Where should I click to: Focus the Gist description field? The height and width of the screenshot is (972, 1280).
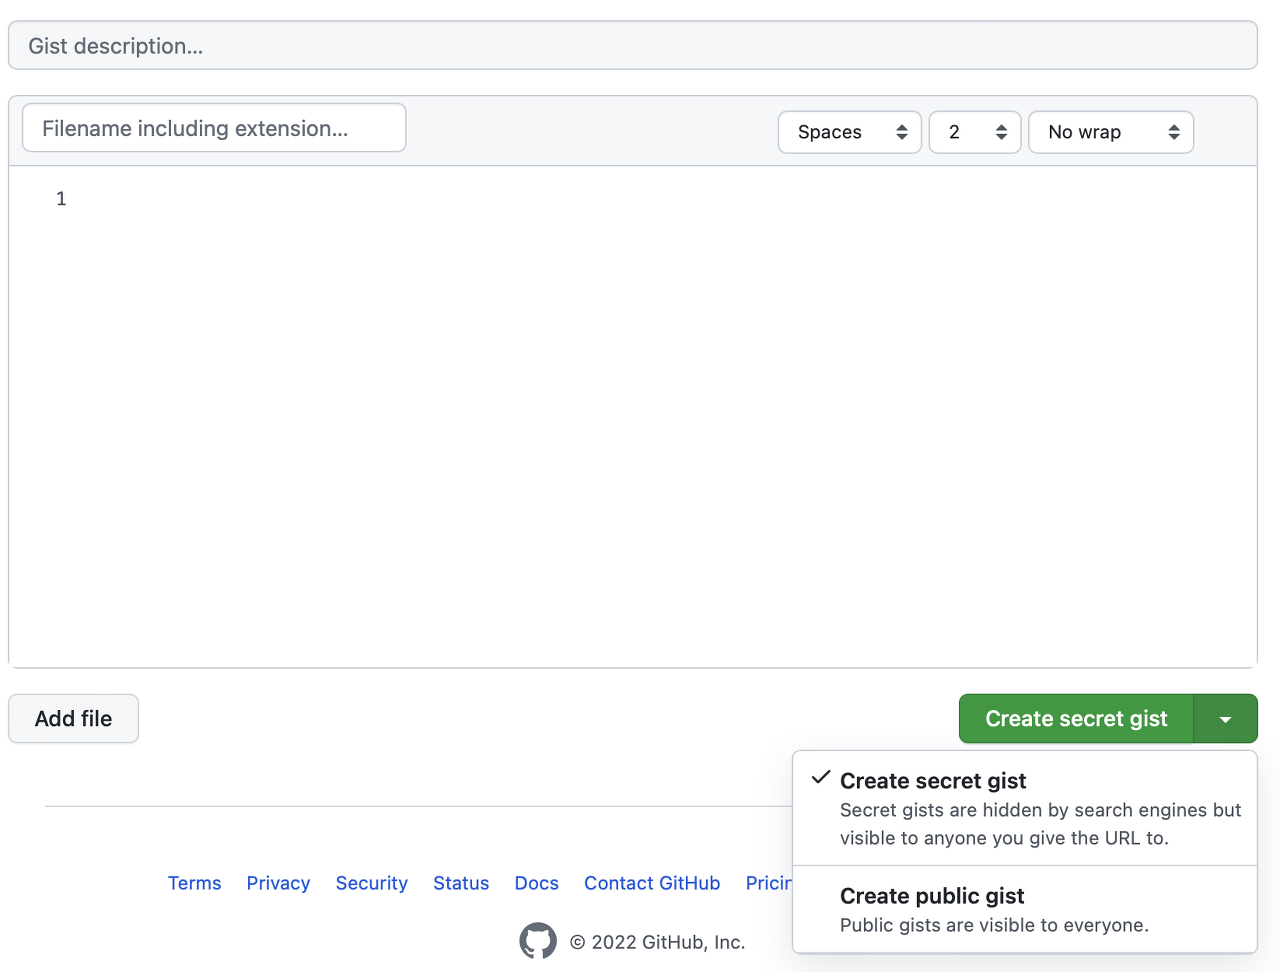click(x=633, y=46)
